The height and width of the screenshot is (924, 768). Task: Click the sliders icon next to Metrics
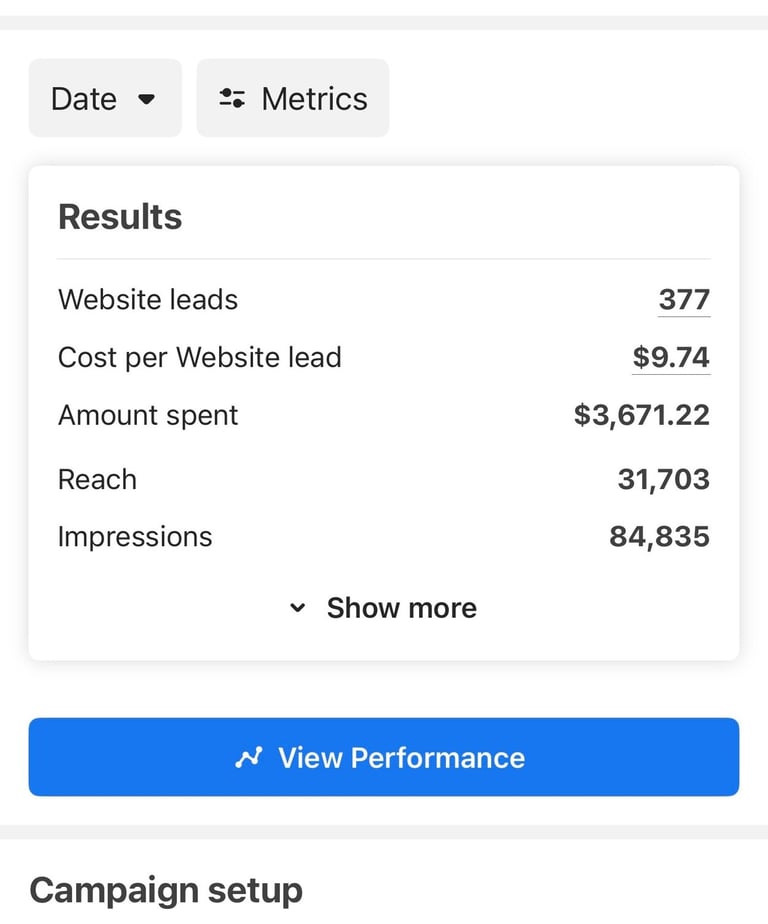coord(232,98)
